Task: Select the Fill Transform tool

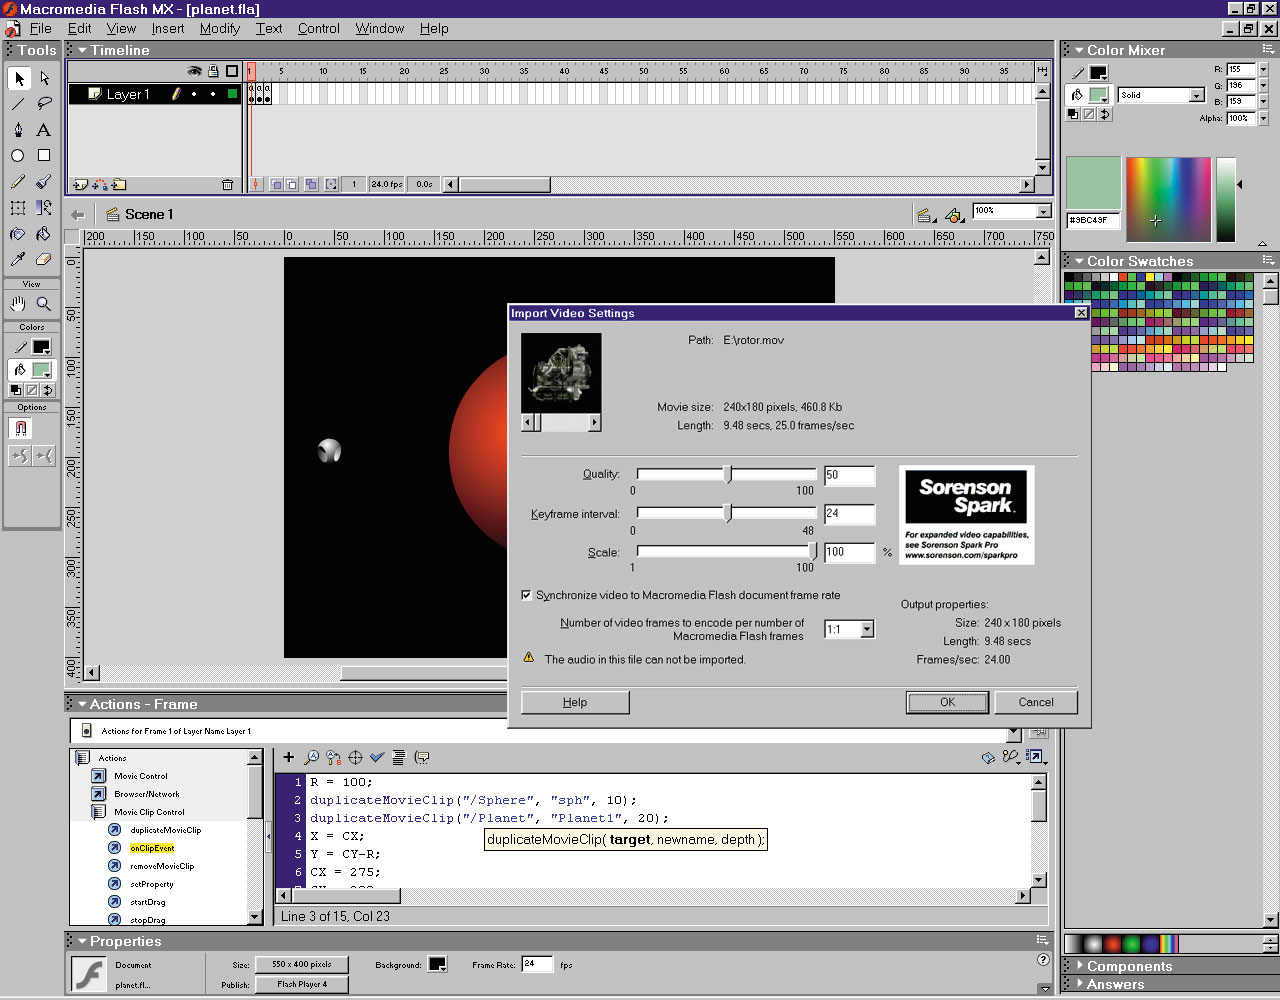Action: [x=44, y=207]
